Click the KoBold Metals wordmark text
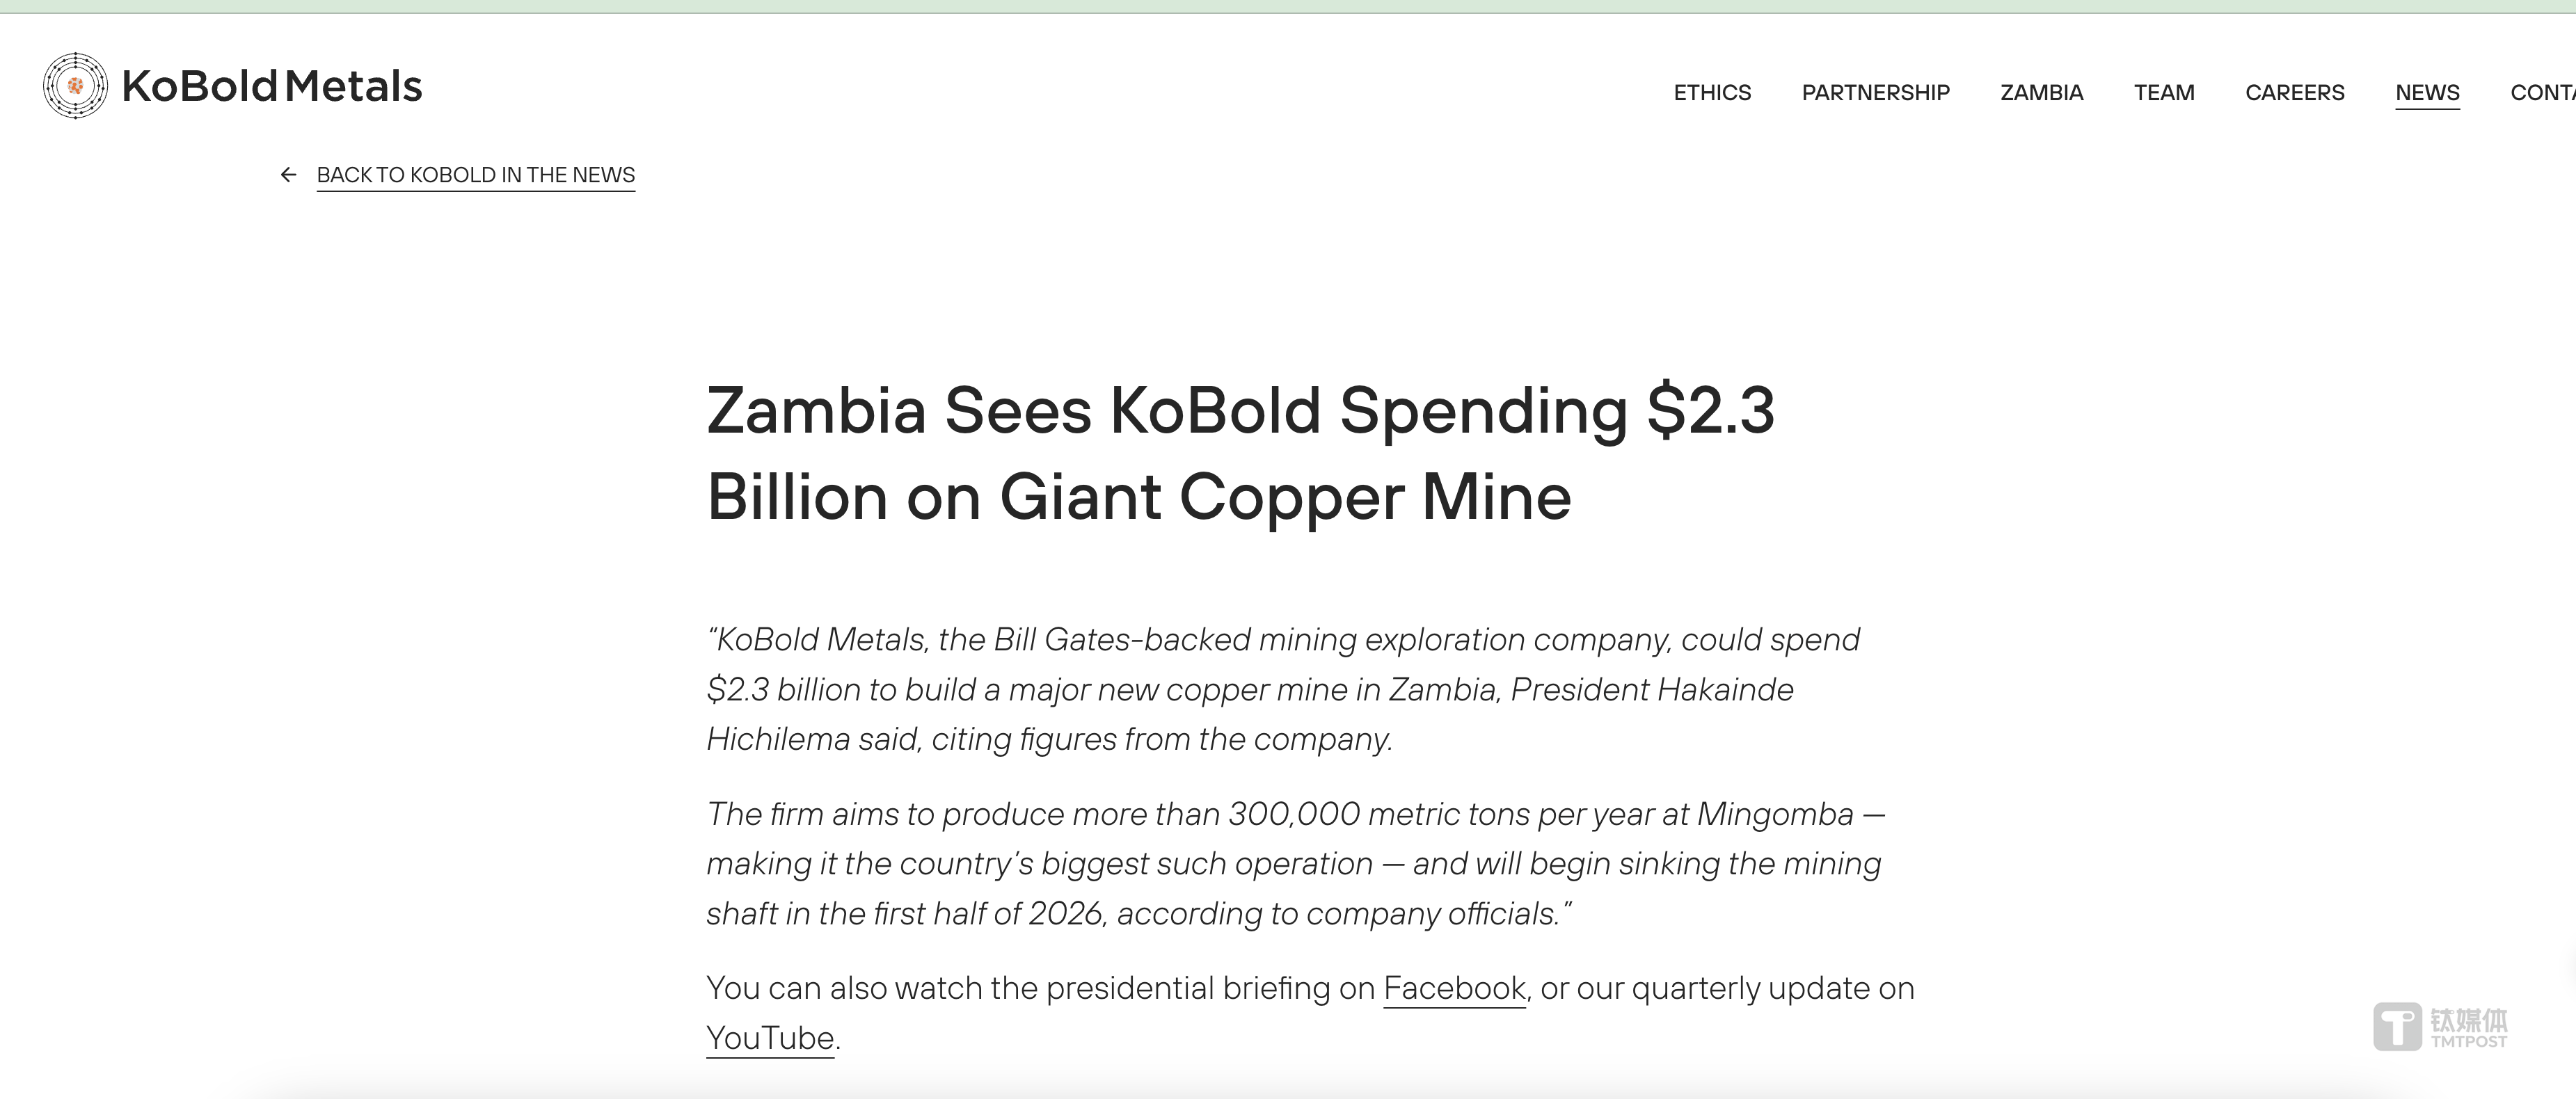The width and height of the screenshot is (2576, 1099). pyautogui.click(x=272, y=86)
